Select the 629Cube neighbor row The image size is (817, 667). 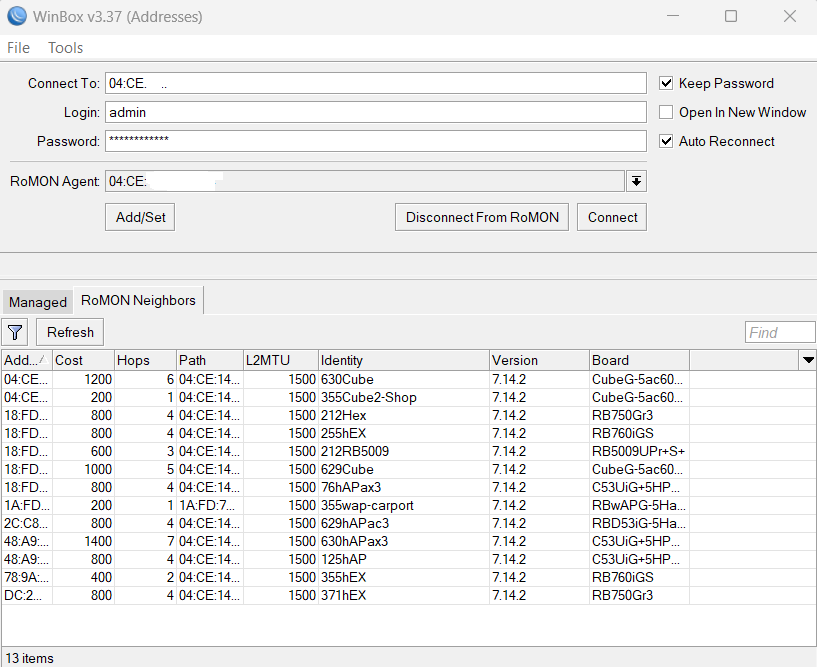point(408,470)
